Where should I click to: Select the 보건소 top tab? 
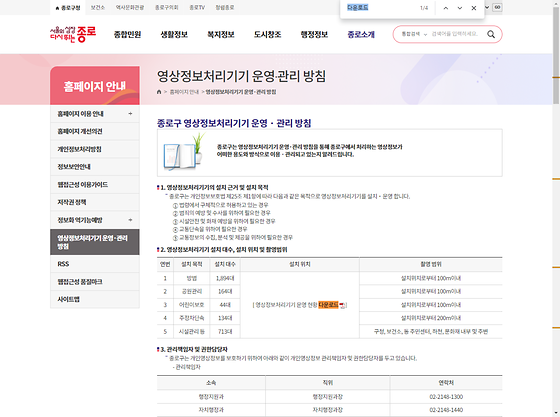[98, 7]
